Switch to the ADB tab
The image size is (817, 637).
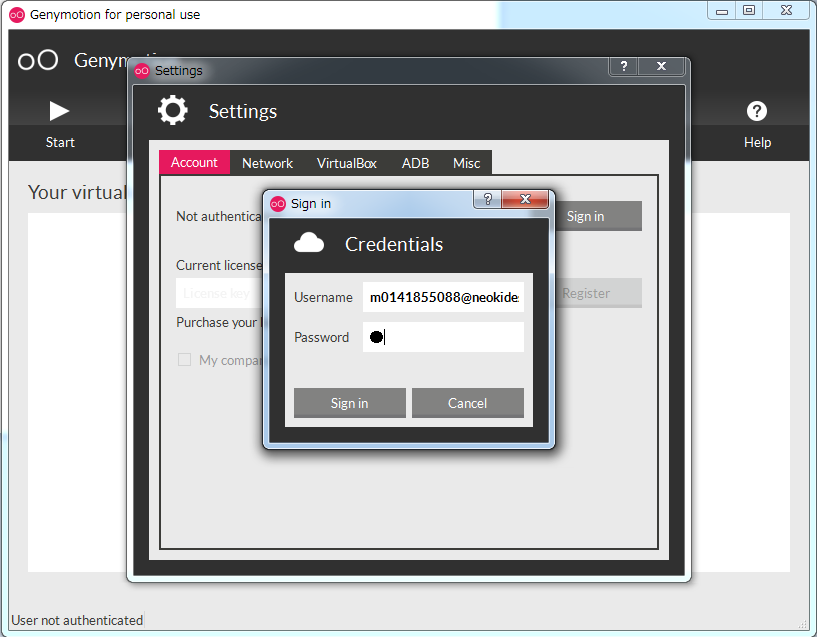415,163
